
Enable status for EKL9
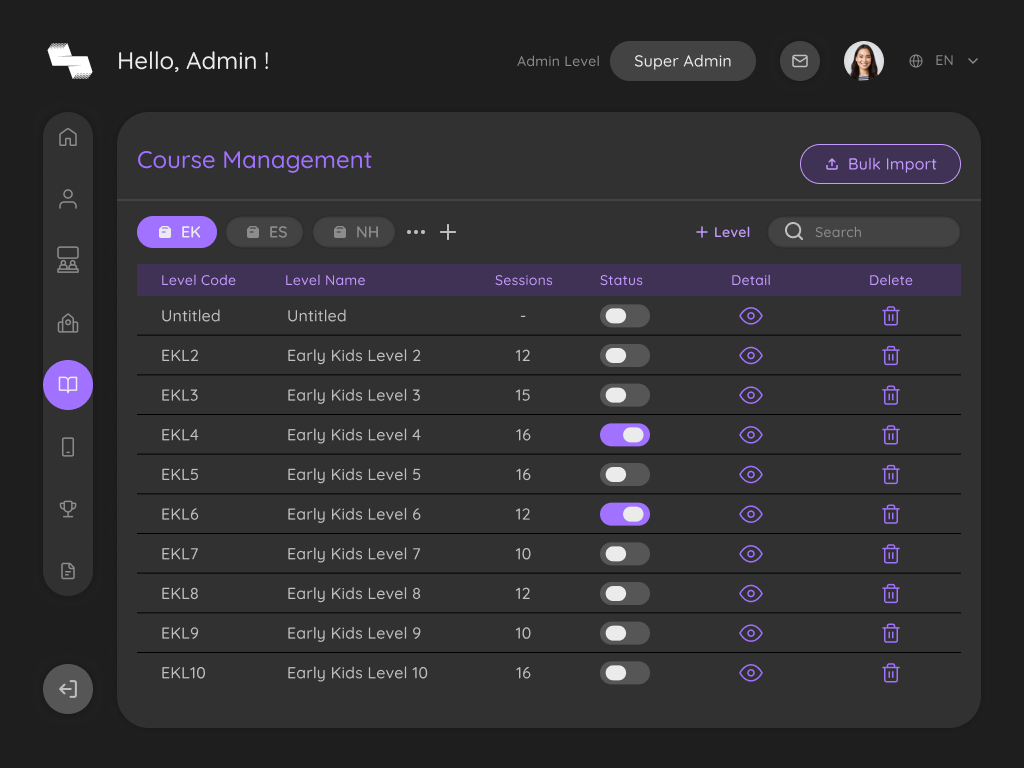point(624,633)
